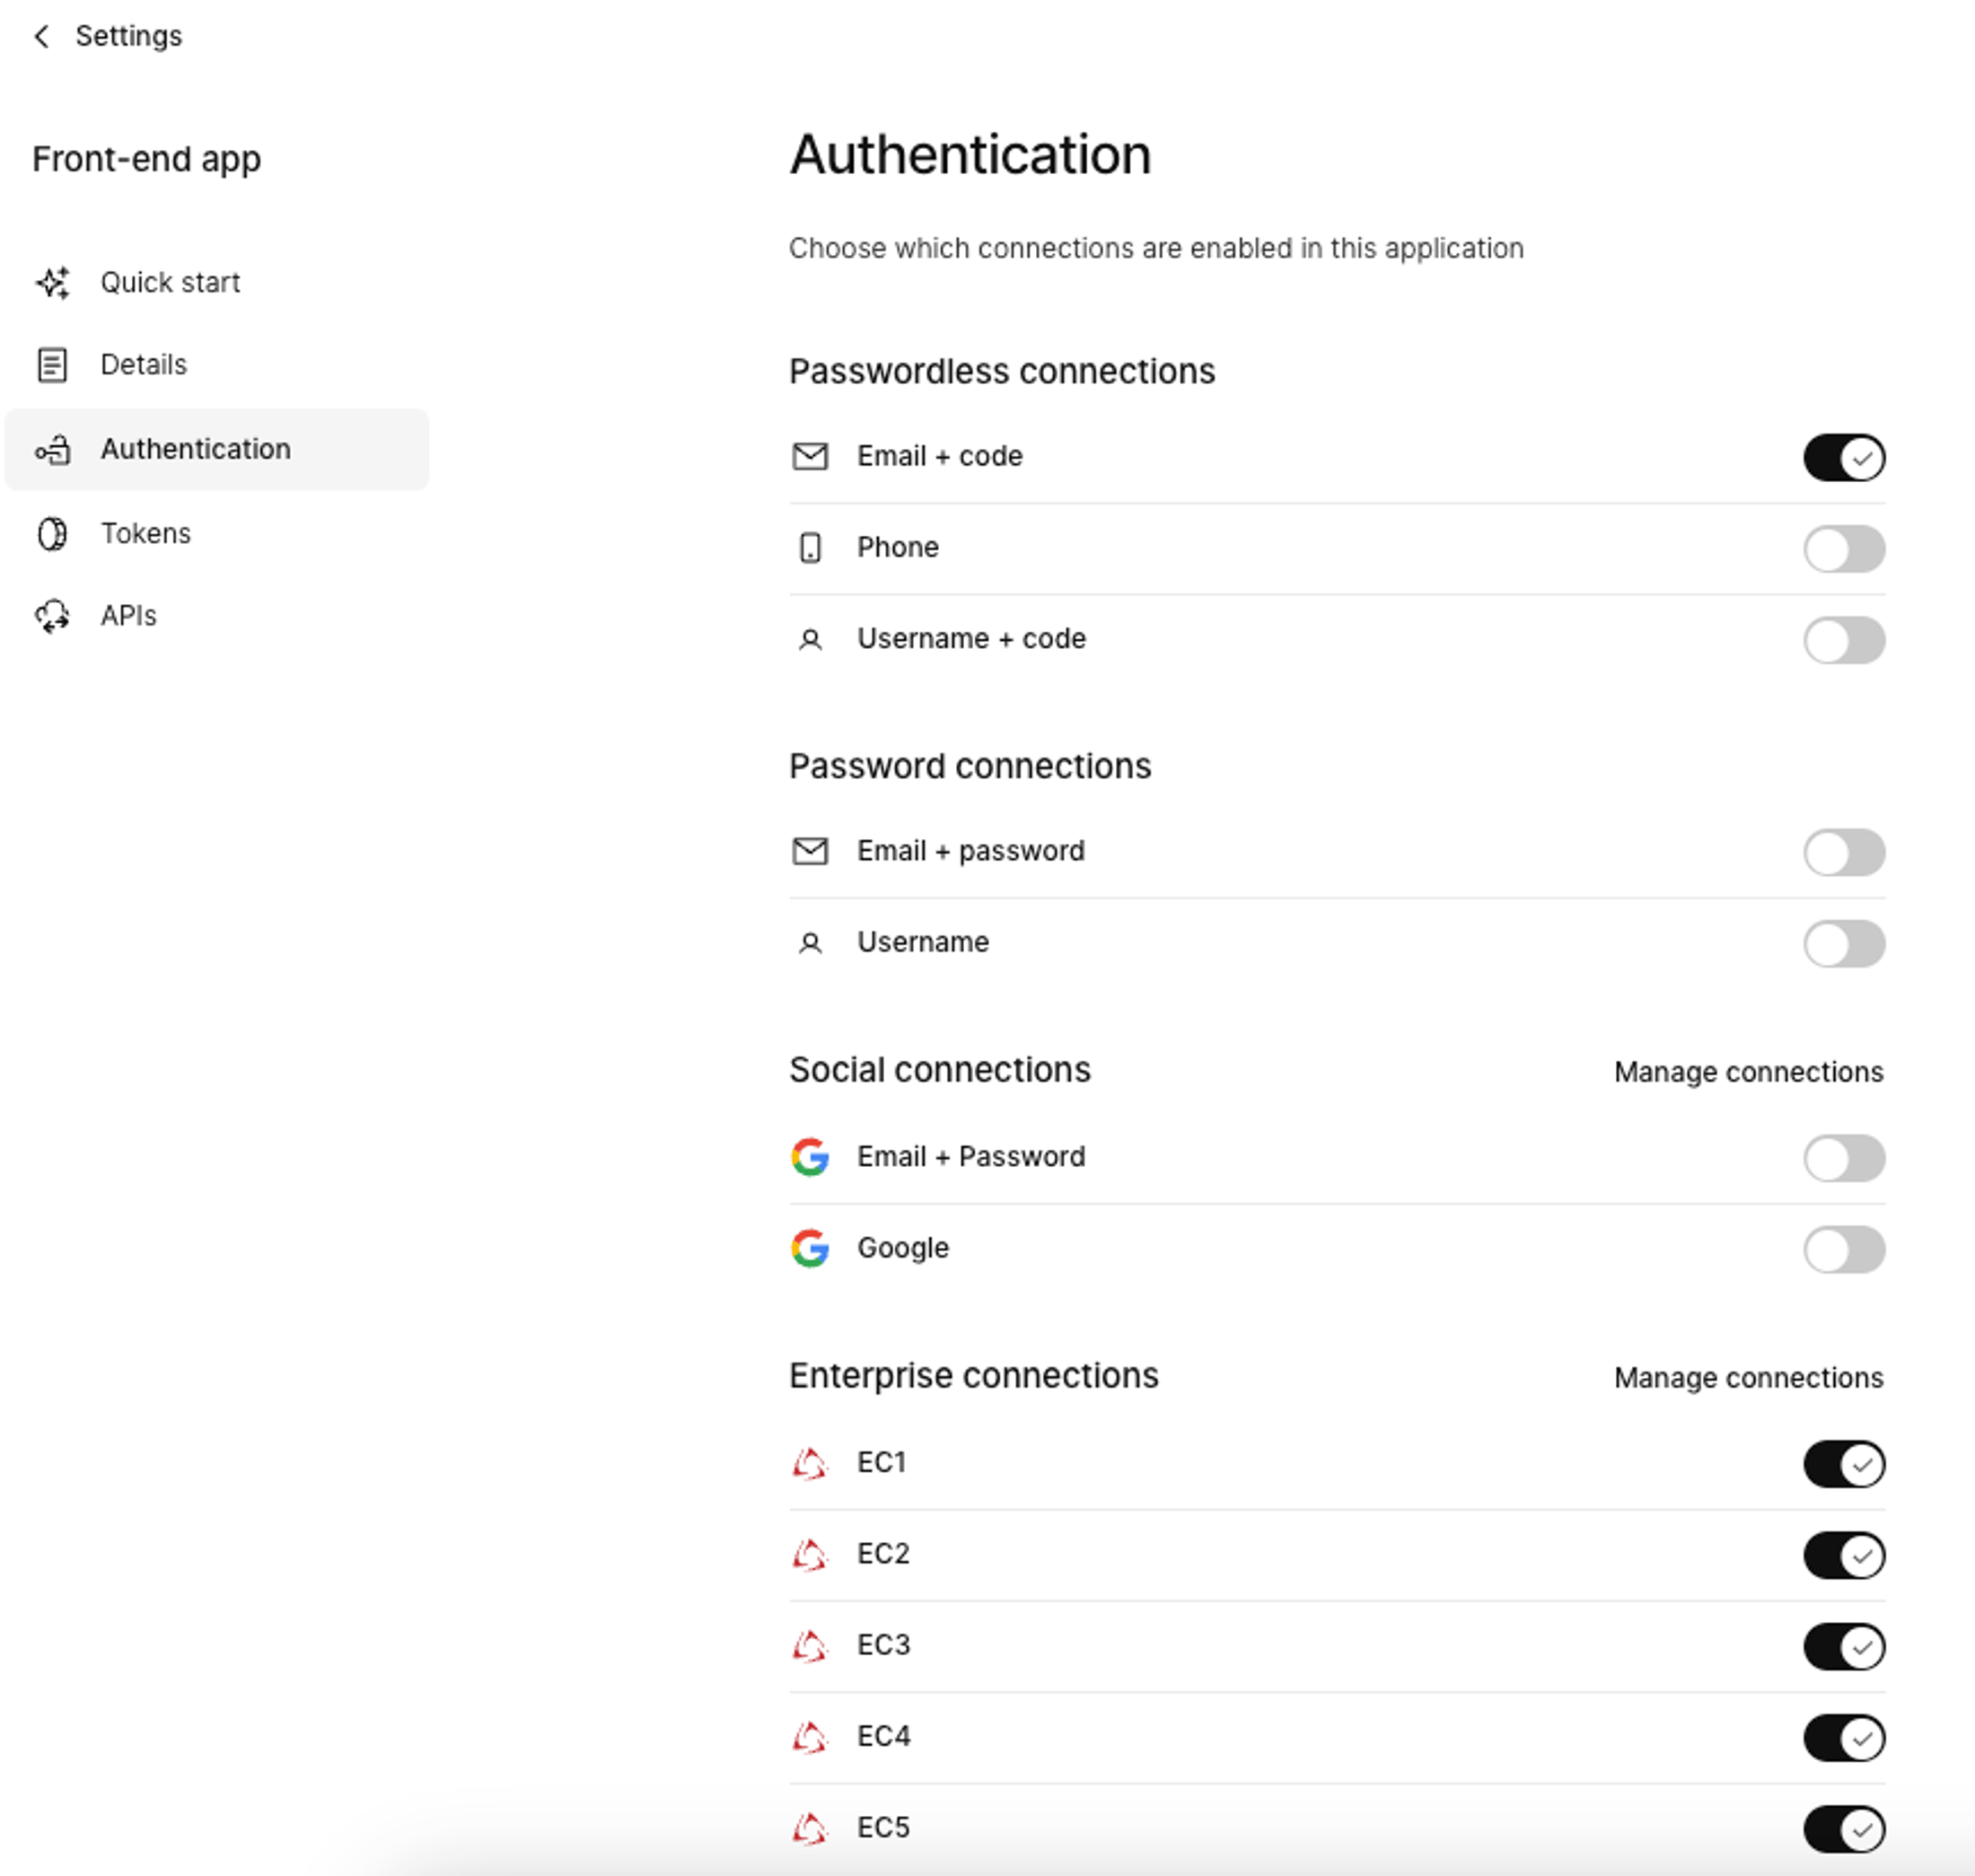The width and height of the screenshot is (1975, 1876).
Task: Click the Google logo beside Google connection
Action: (x=810, y=1248)
